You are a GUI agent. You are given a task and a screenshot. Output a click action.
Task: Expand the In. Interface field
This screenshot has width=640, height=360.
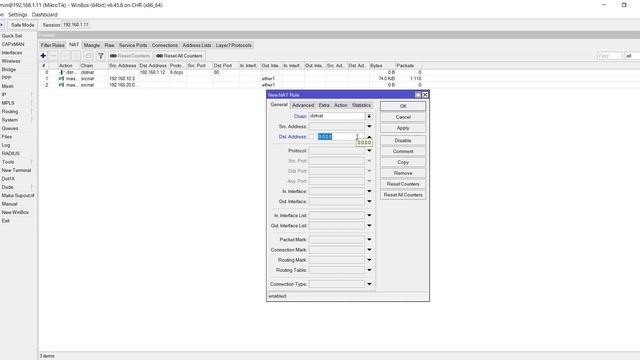tap(369, 191)
